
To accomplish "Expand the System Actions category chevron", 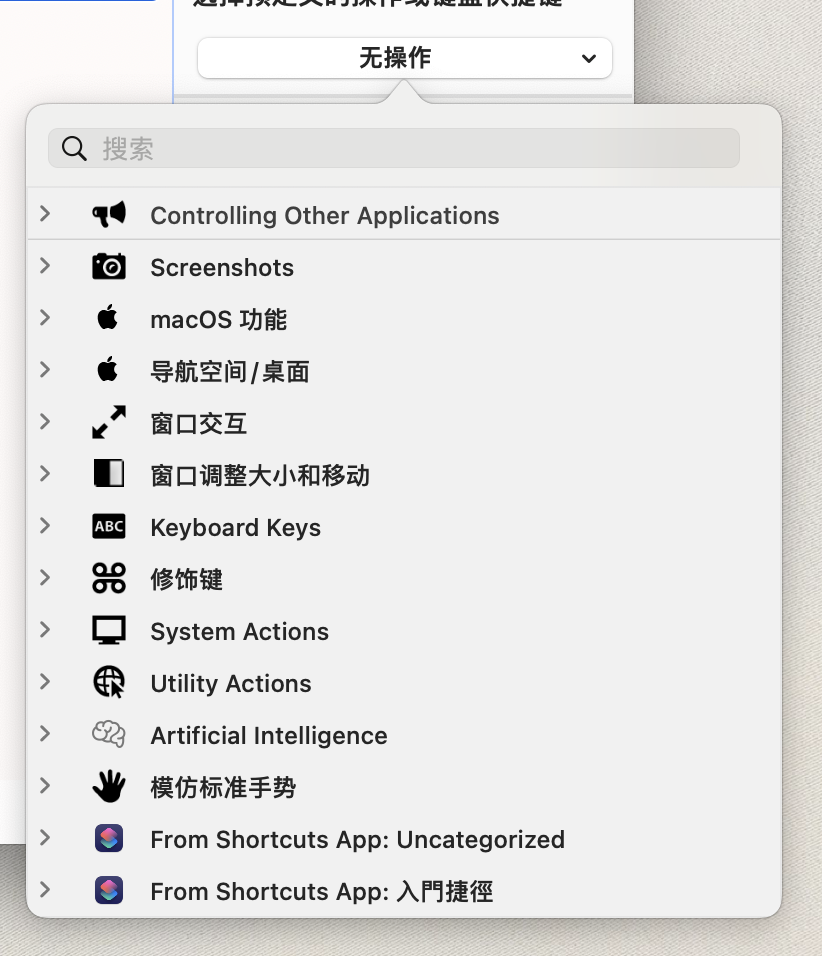I will 45,630.
